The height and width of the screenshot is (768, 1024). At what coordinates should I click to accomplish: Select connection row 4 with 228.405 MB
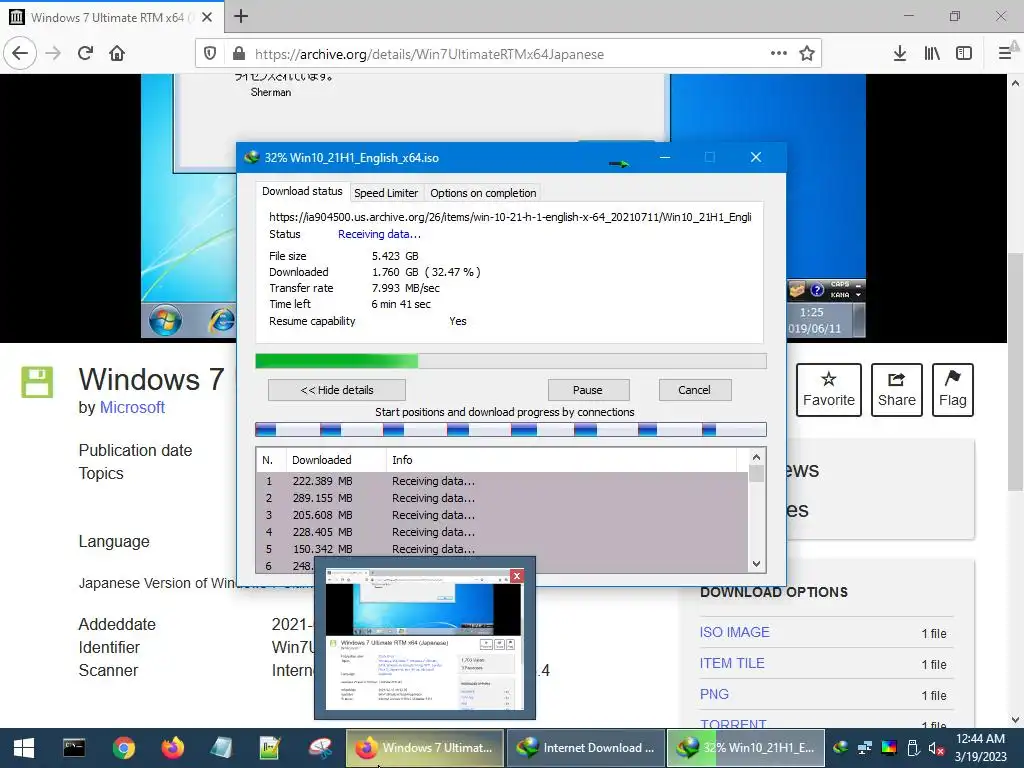tap(502, 532)
